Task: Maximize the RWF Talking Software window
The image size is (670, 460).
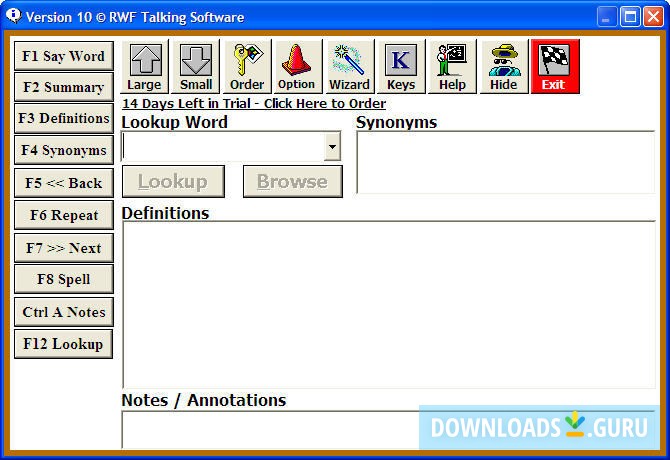Action: point(630,17)
